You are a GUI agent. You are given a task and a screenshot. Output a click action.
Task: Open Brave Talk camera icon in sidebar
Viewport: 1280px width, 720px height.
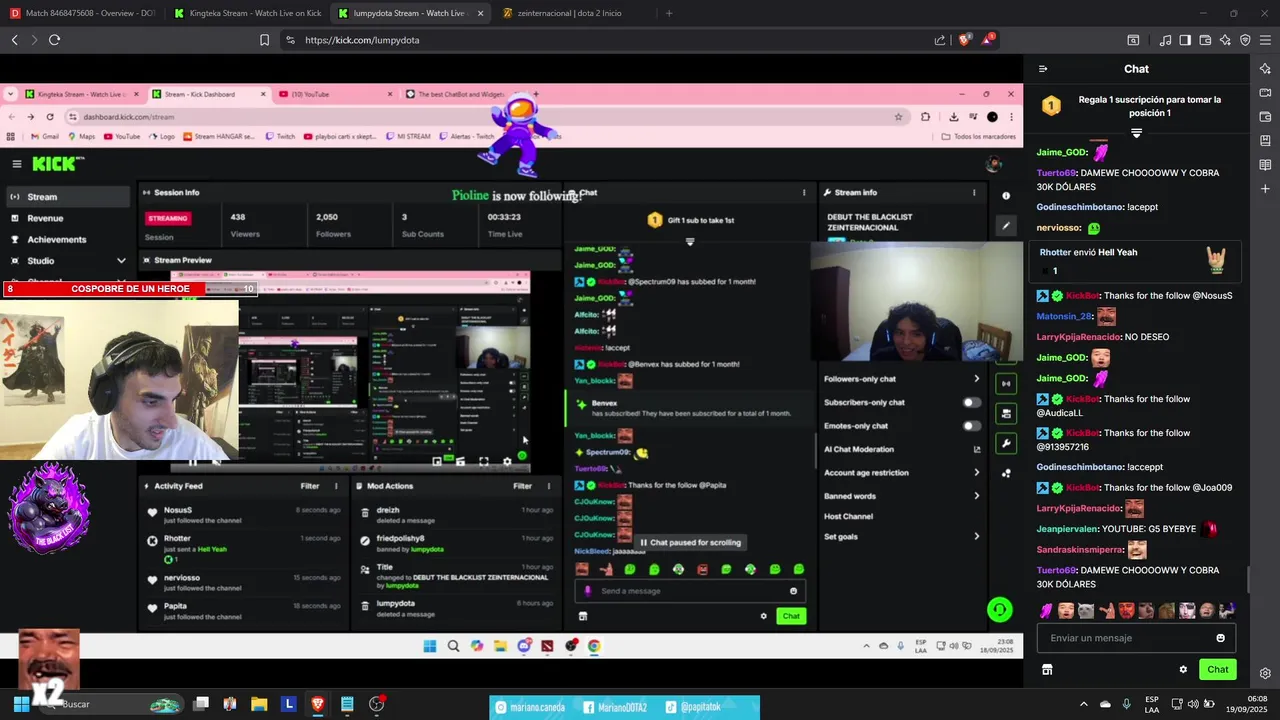[1265, 93]
